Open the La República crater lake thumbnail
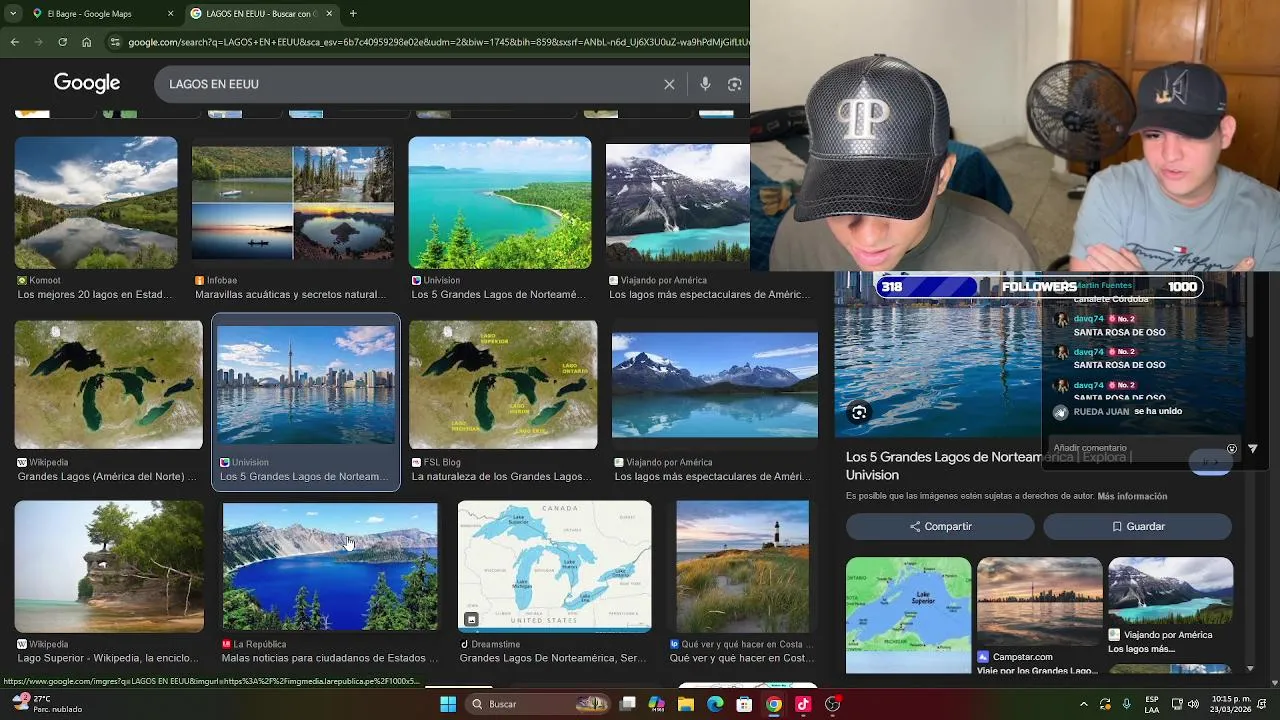This screenshot has height=720, width=1280. pos(330,566)
